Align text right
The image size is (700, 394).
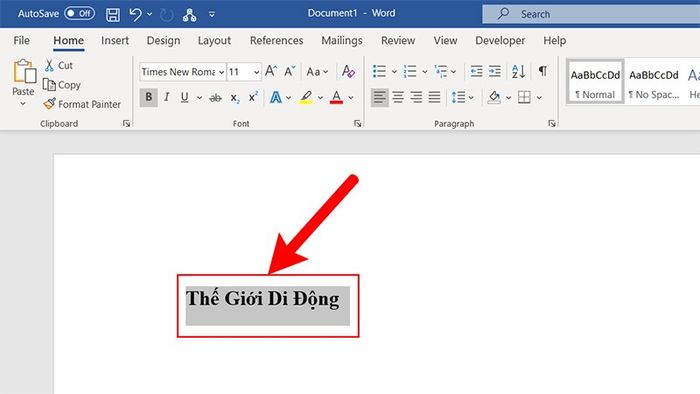point(416,97)
